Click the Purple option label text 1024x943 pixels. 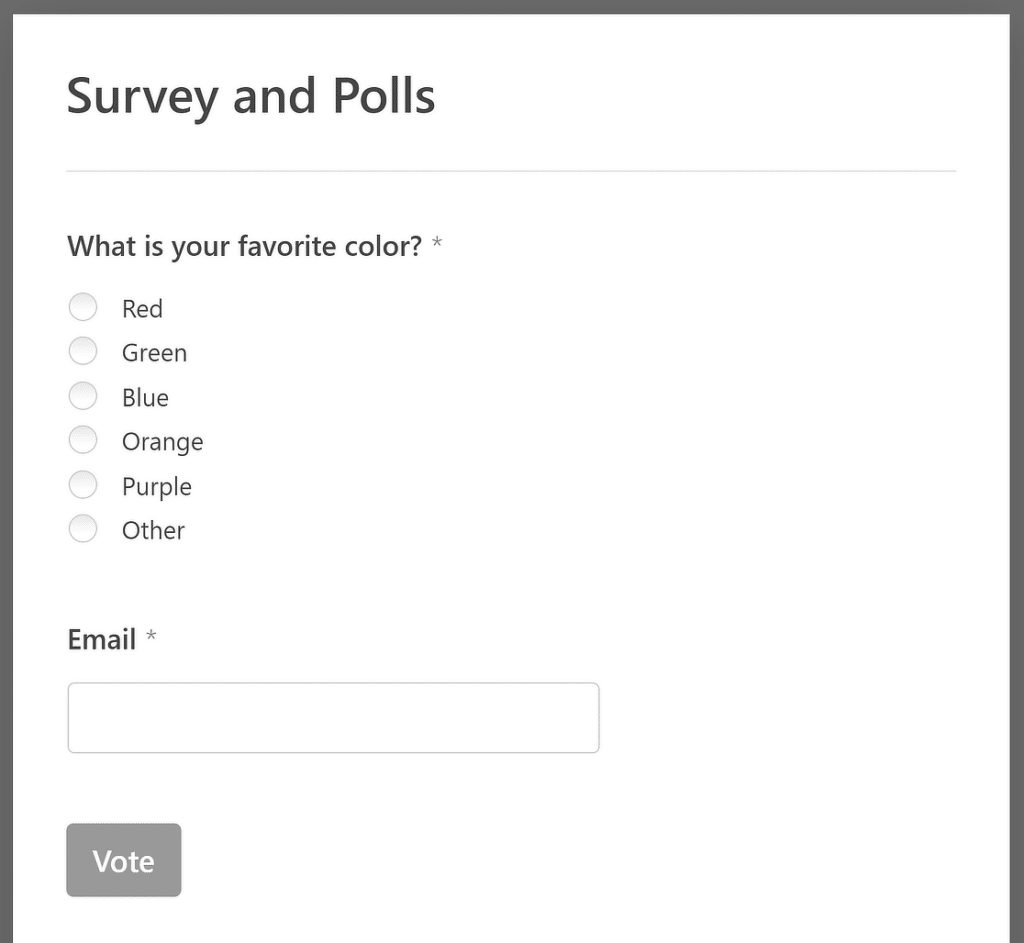coord(156,486)
